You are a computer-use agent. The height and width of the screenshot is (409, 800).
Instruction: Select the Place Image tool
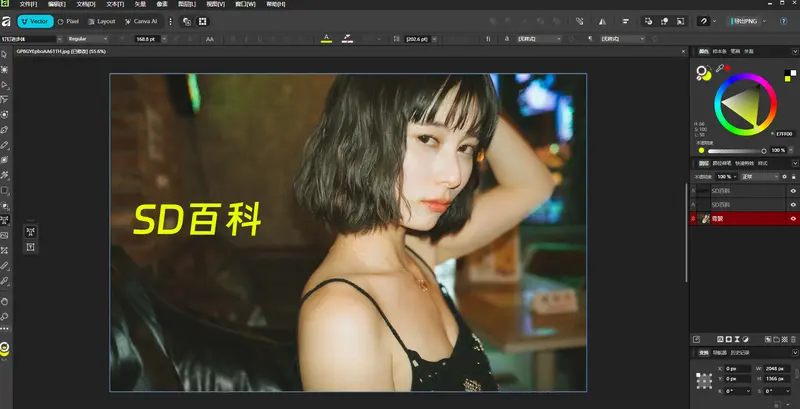click(5, 235)
